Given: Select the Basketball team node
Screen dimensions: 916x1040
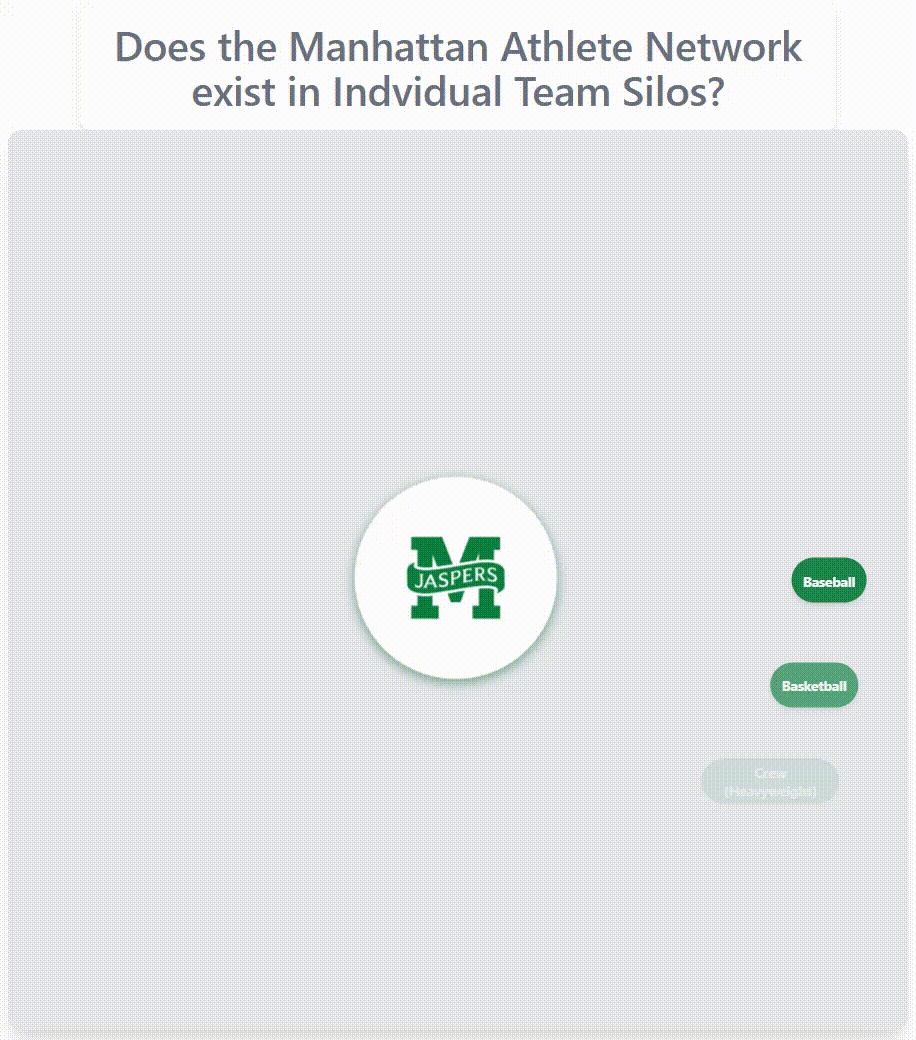Looking at the screenshot, I should tap(814, 686).
